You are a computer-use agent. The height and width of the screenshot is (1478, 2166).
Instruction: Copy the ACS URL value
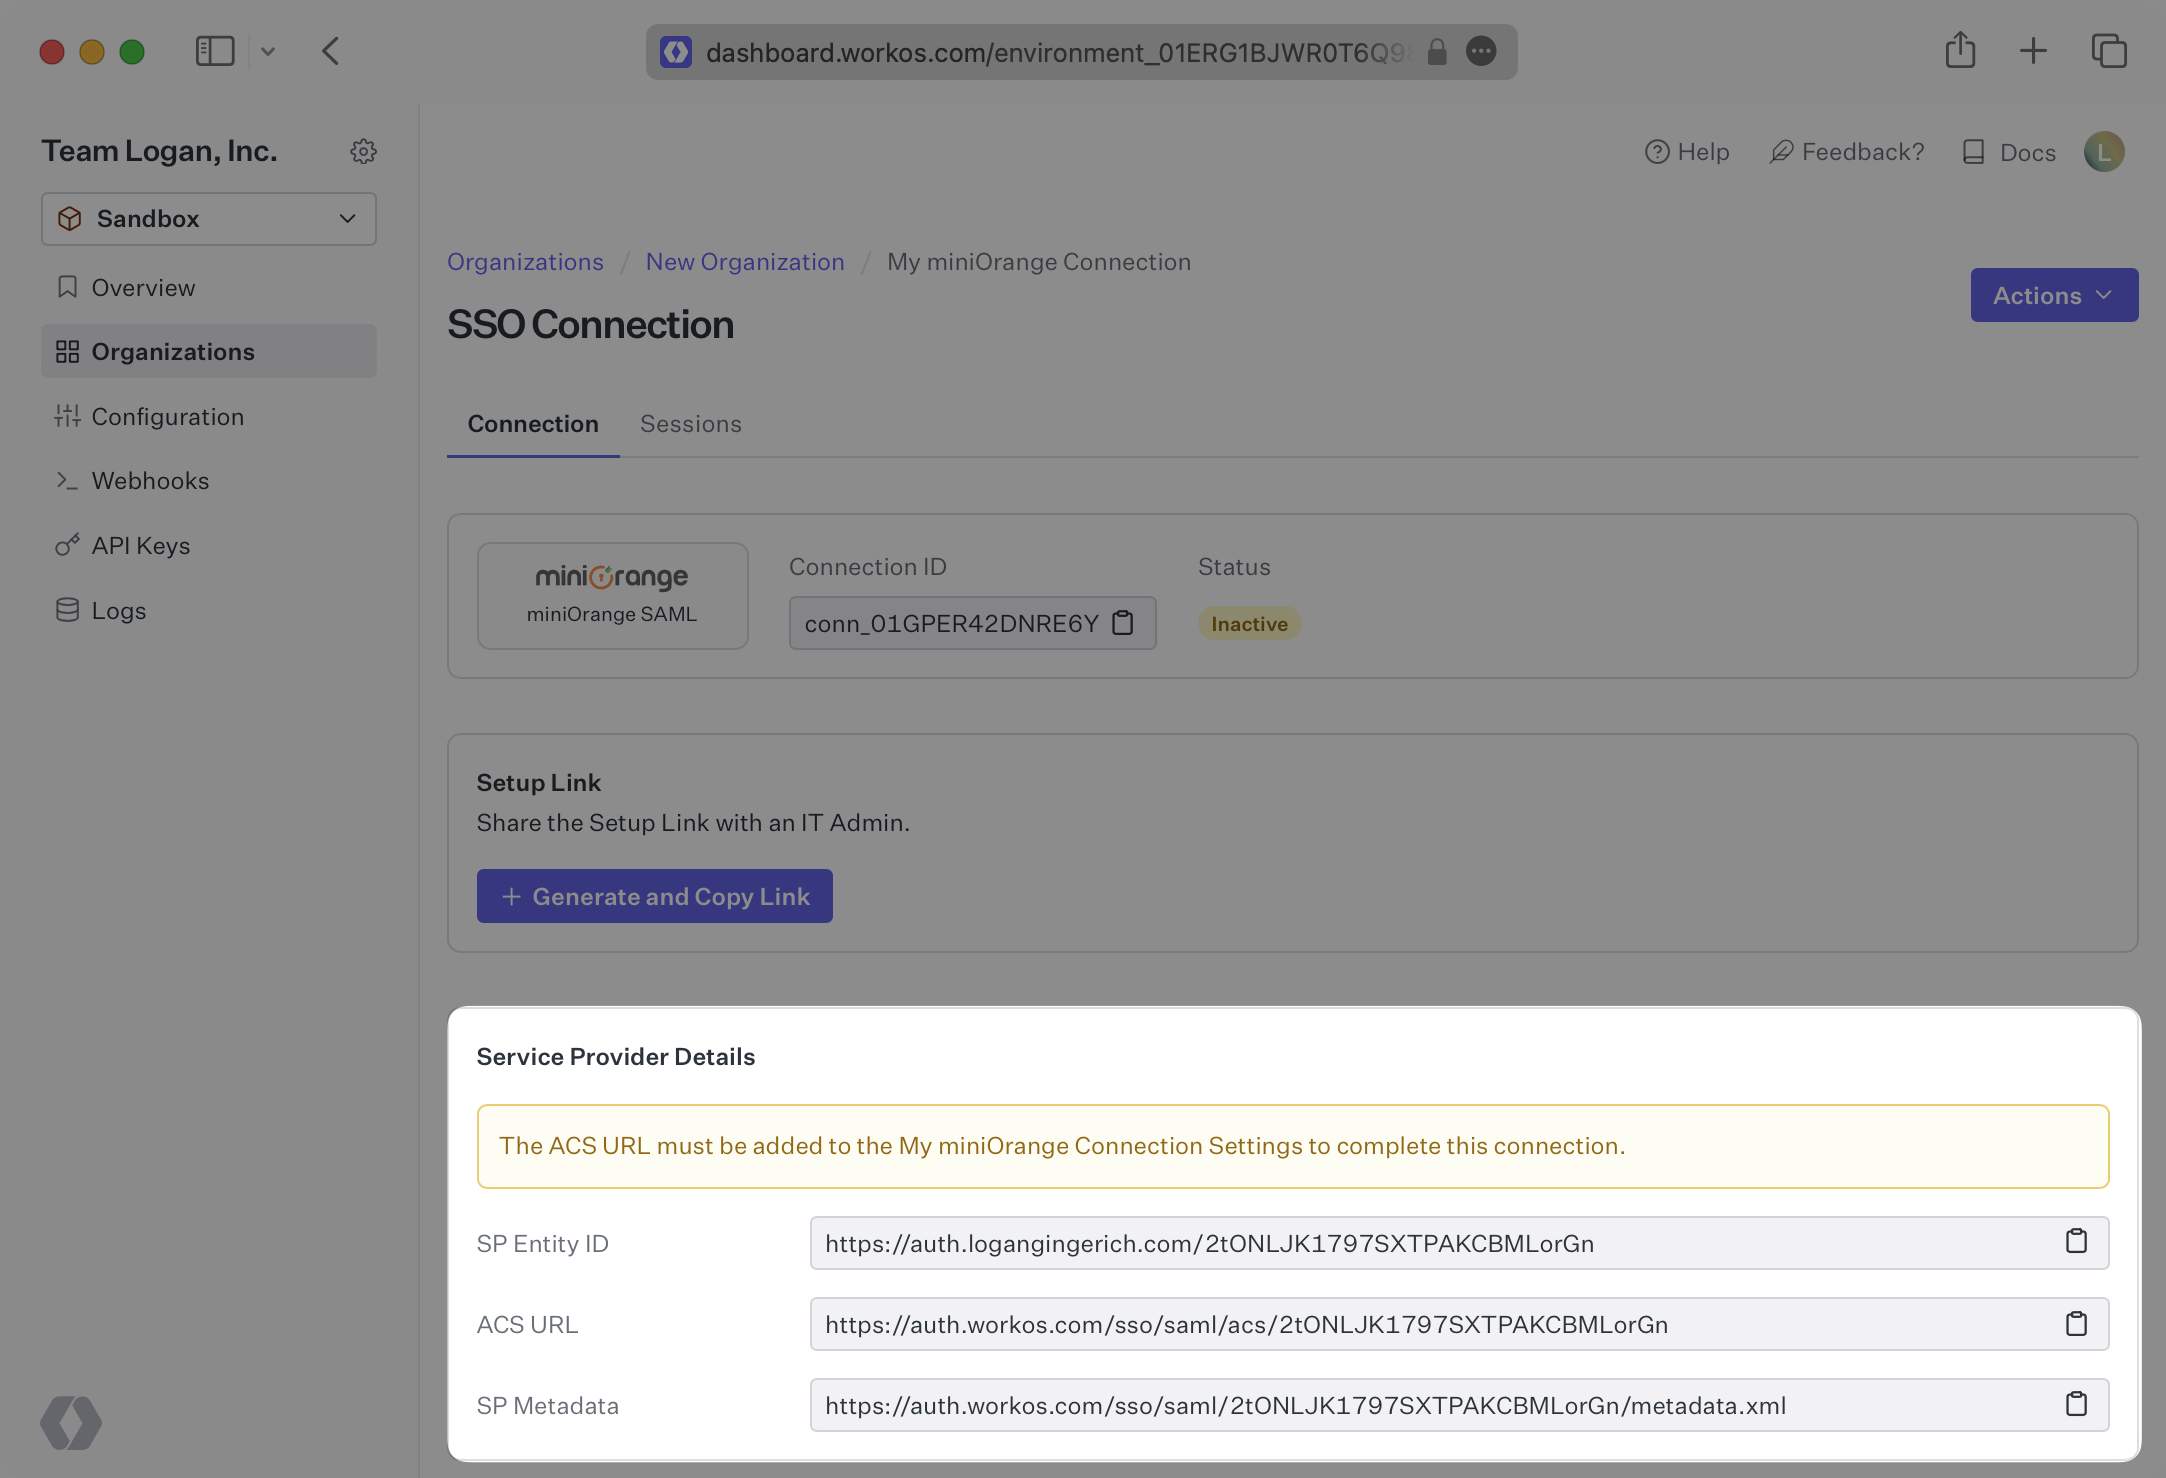coord(2076,1324)
